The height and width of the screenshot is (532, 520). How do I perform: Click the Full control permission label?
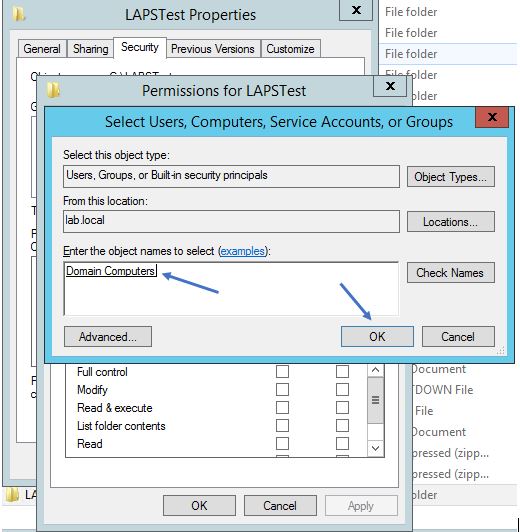[x=102, y=372]
